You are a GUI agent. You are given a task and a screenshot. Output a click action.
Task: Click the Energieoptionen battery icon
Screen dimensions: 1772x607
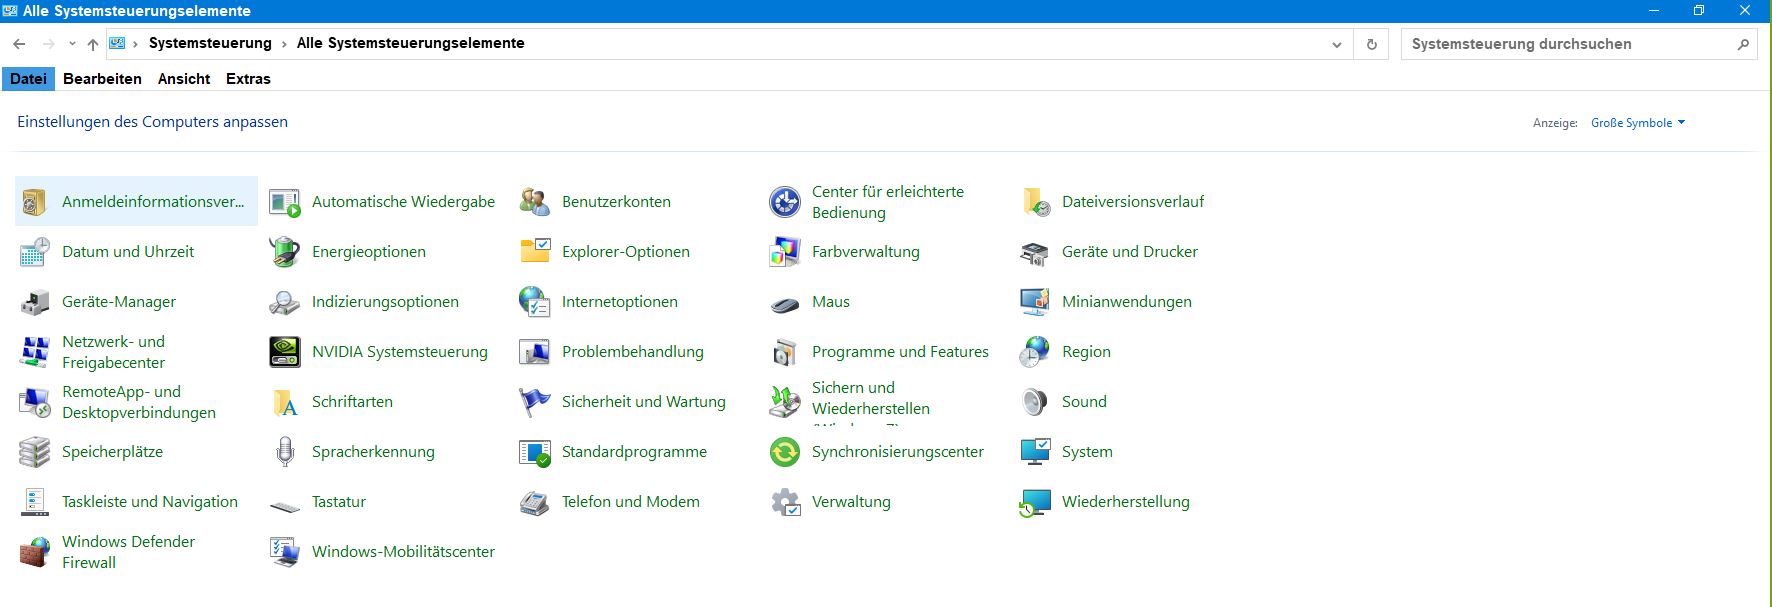pyautogui.click(x=284, y=252)
